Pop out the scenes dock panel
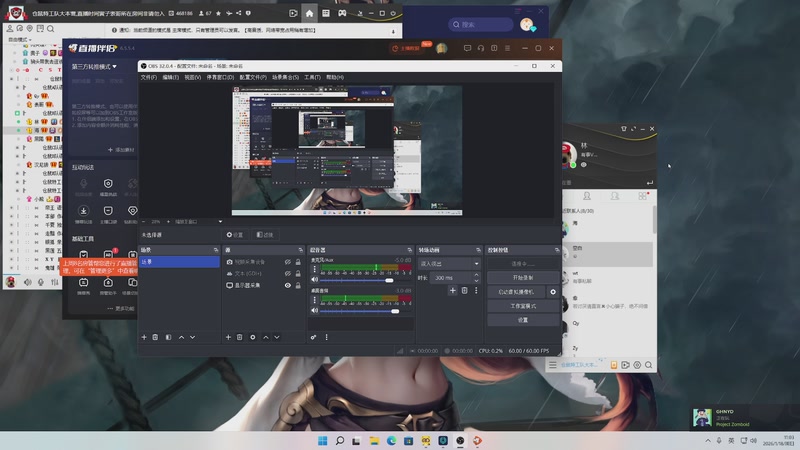This screenshot has height=450, width=800. click(216, 250)
